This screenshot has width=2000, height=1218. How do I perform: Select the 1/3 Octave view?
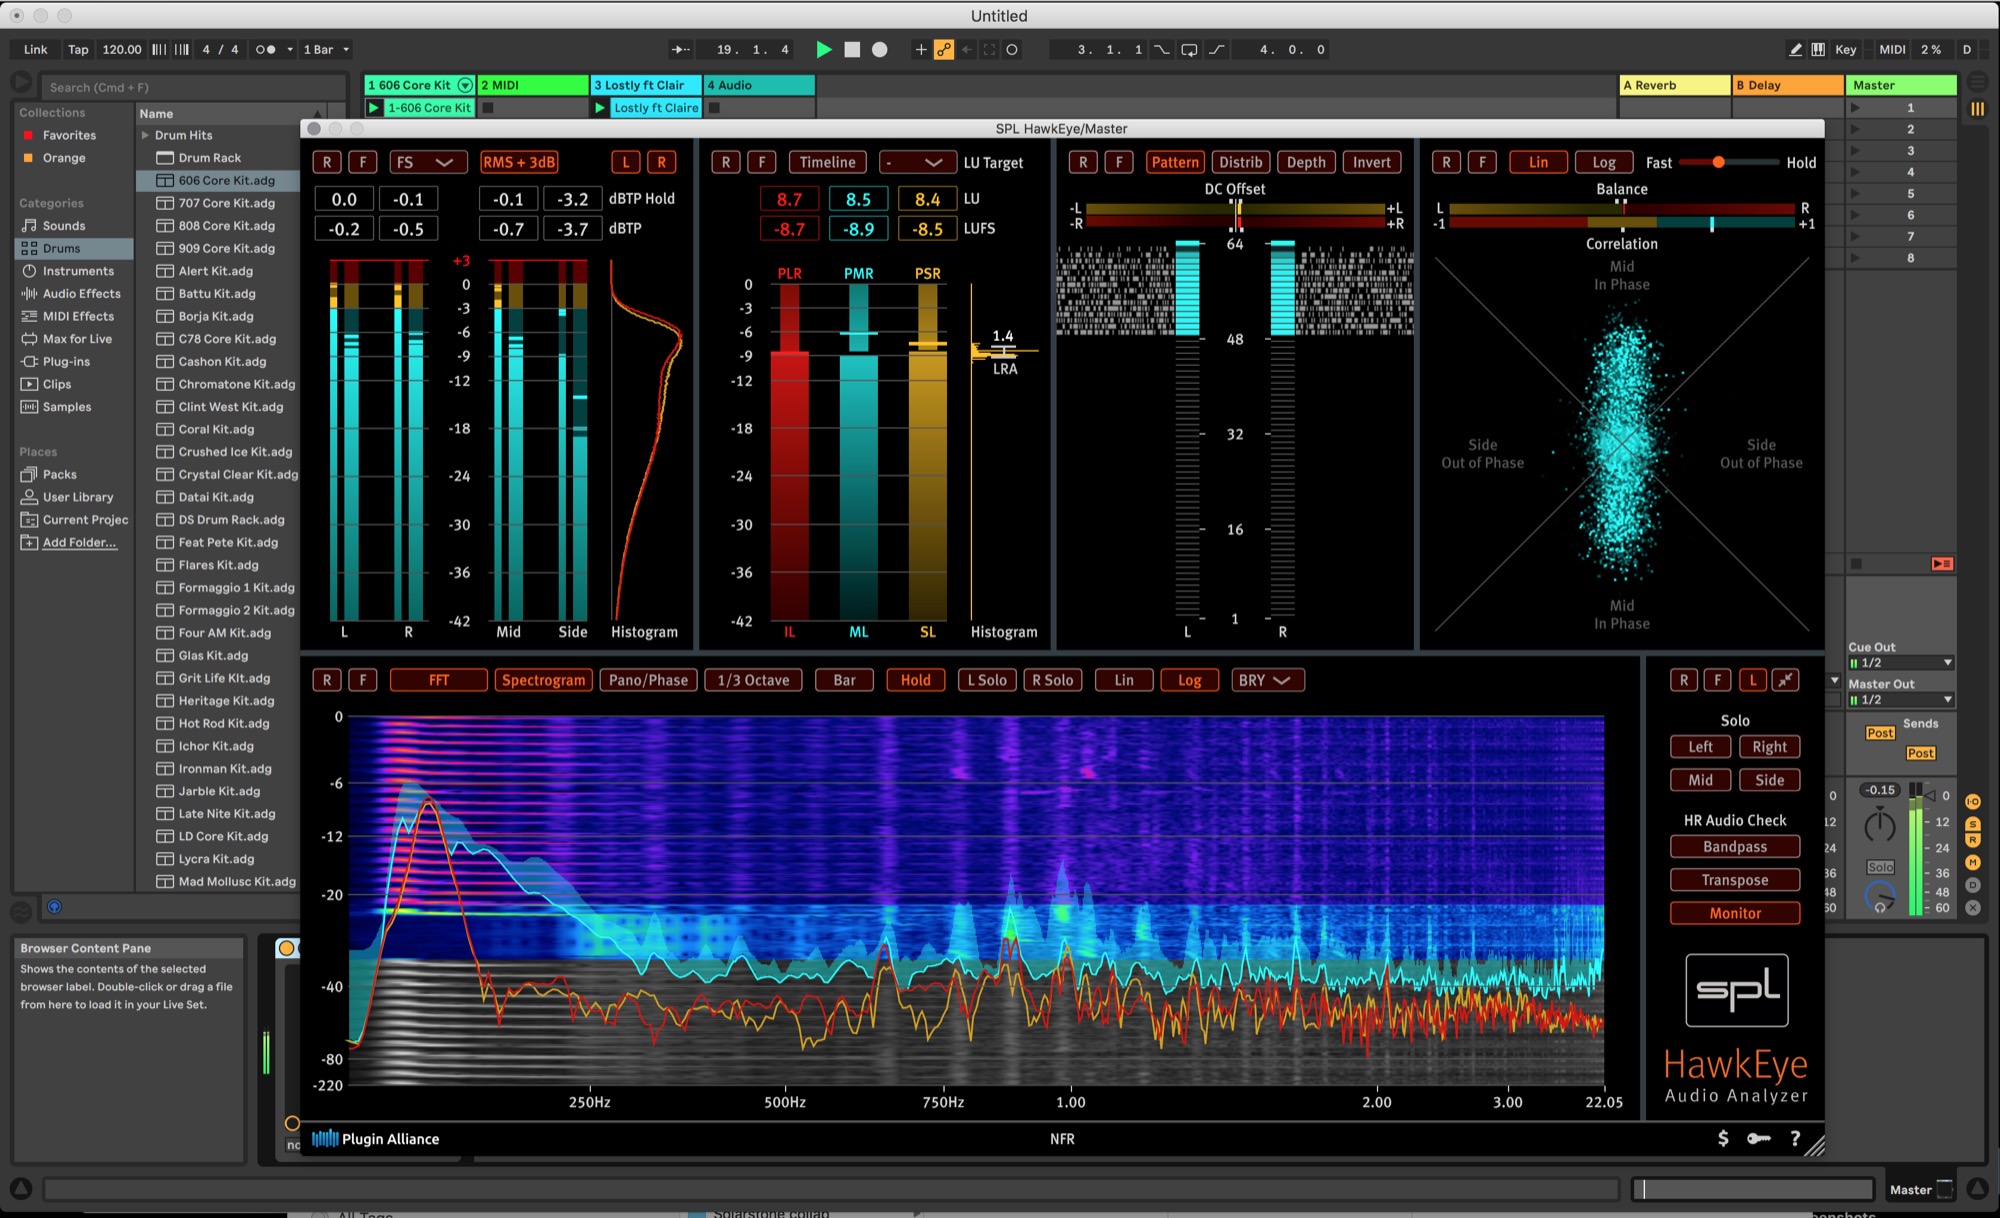(753, 680)
